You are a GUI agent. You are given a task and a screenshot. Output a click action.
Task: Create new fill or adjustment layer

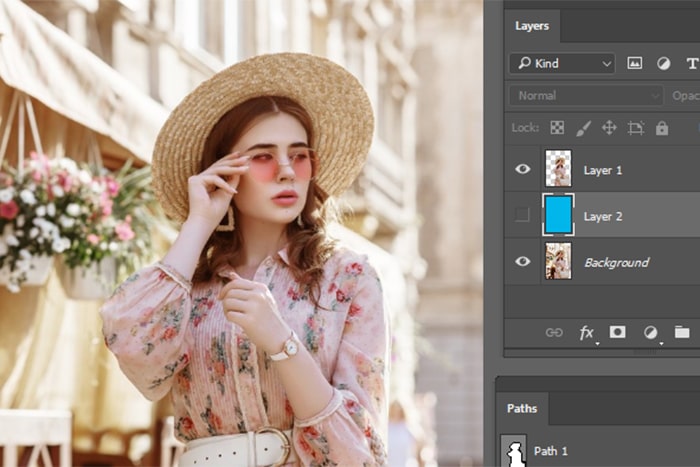(x=650, y=332)
